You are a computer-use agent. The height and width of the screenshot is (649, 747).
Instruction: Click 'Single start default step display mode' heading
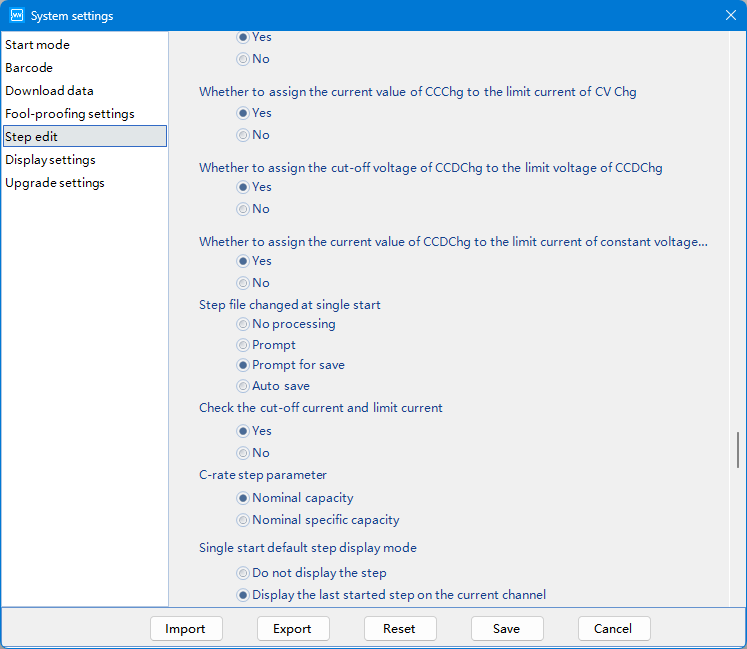pos(308,548)
